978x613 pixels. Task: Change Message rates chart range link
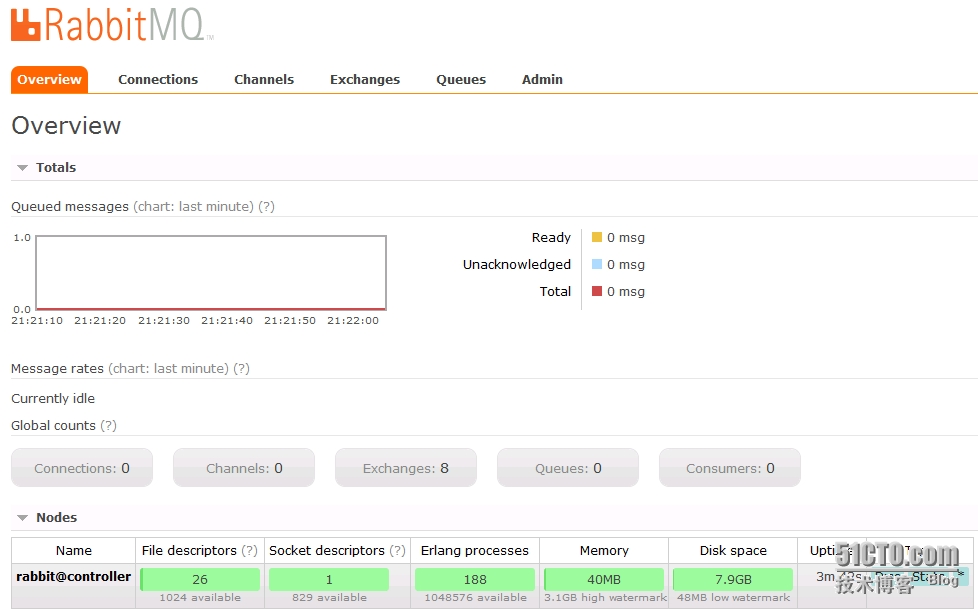point(168,369)
